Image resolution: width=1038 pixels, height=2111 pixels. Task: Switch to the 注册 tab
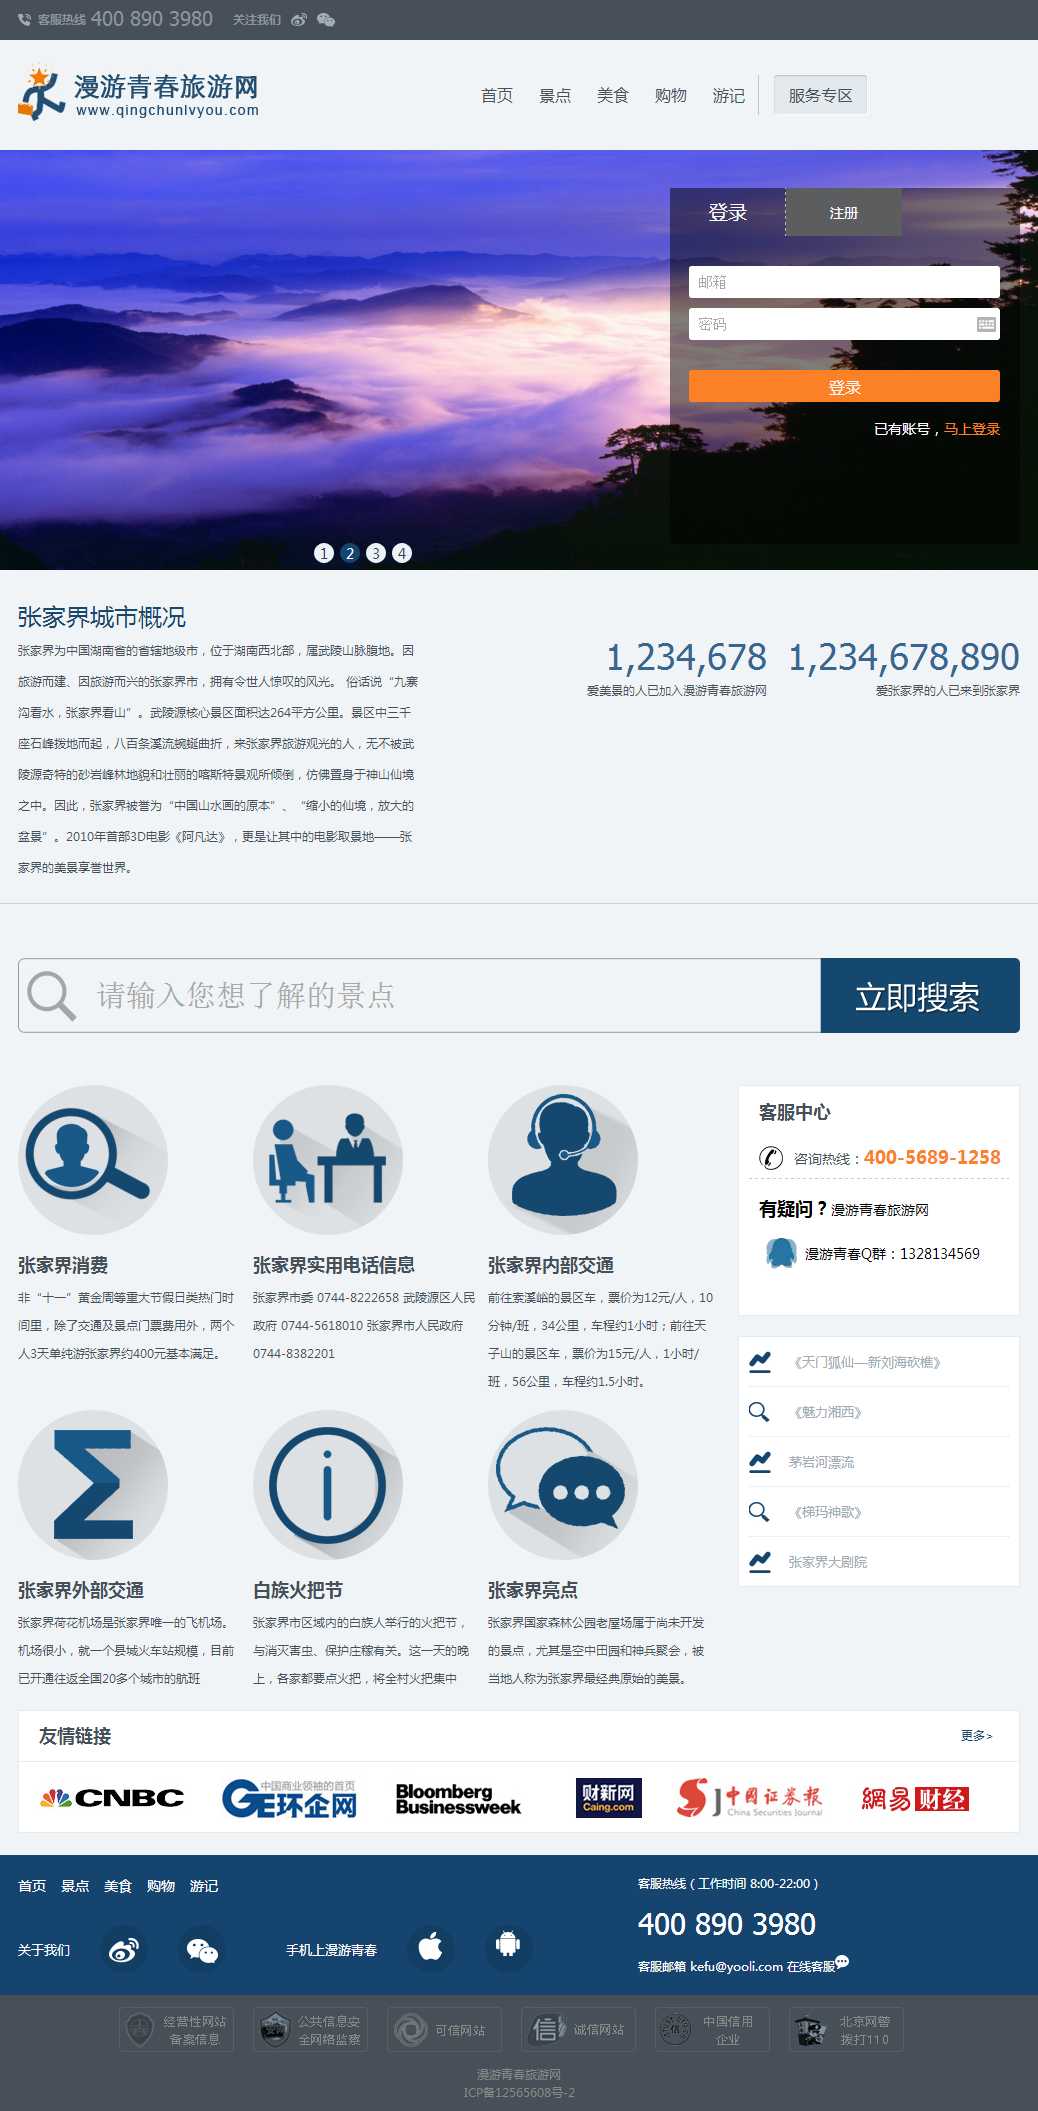843,213
